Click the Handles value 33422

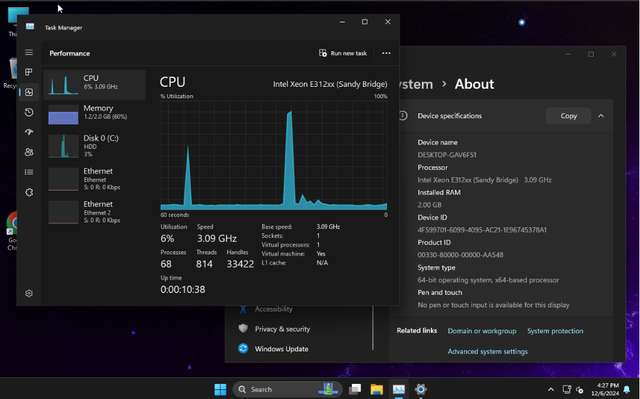240,264
